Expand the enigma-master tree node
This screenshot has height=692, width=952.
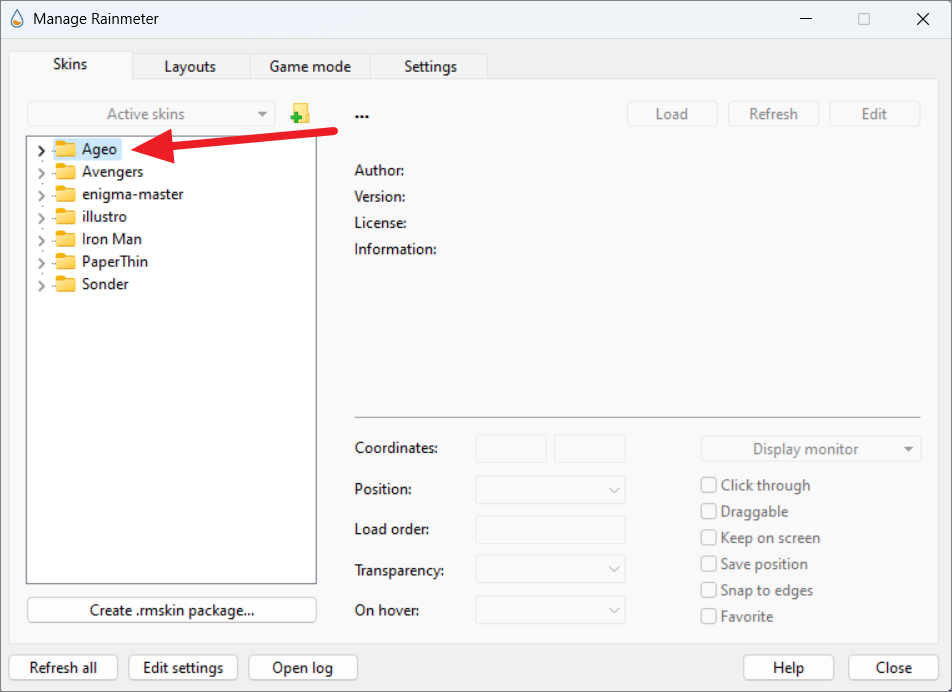[41, 195]
